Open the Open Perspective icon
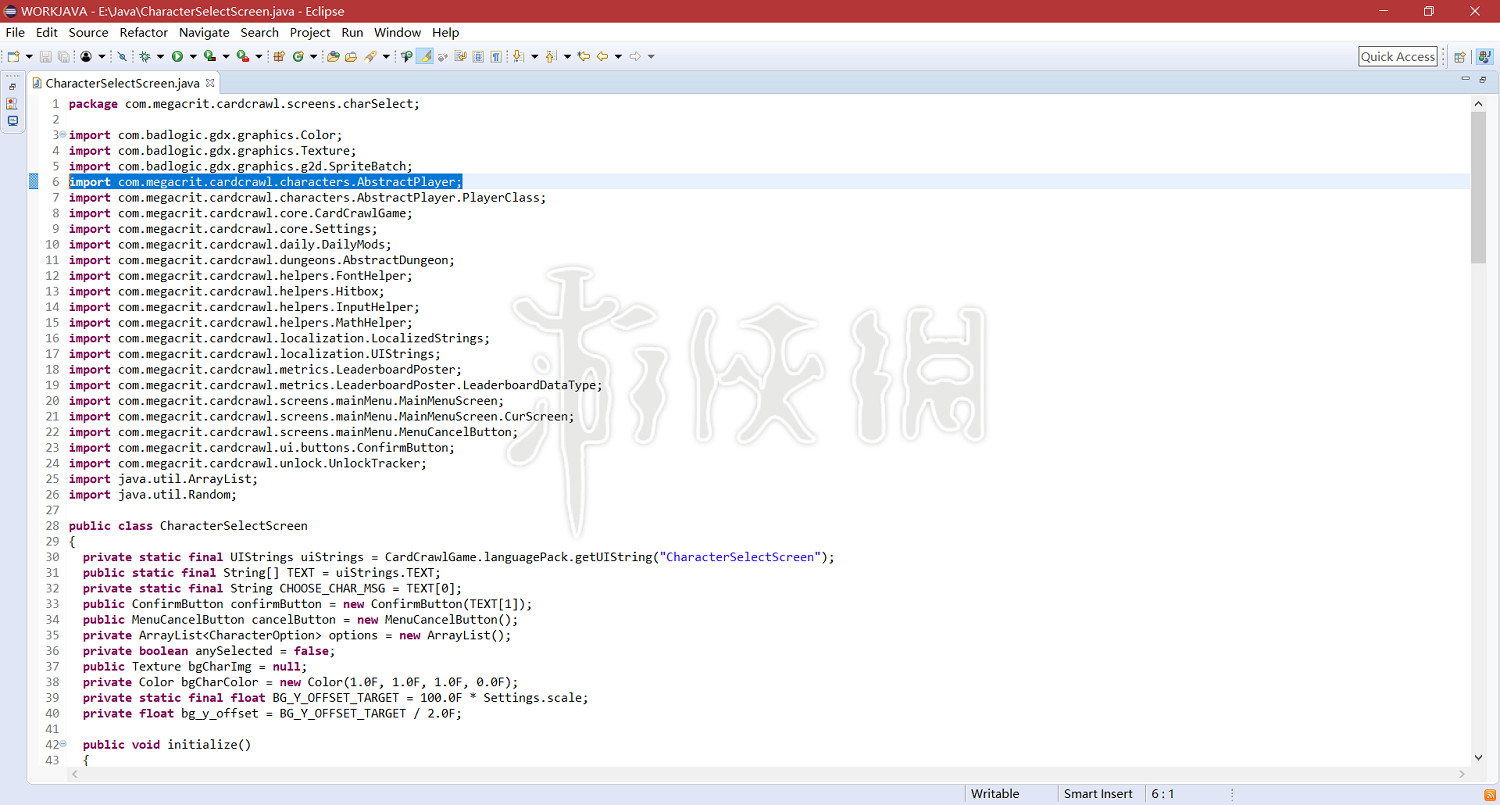 click(x=1460, y=57)
